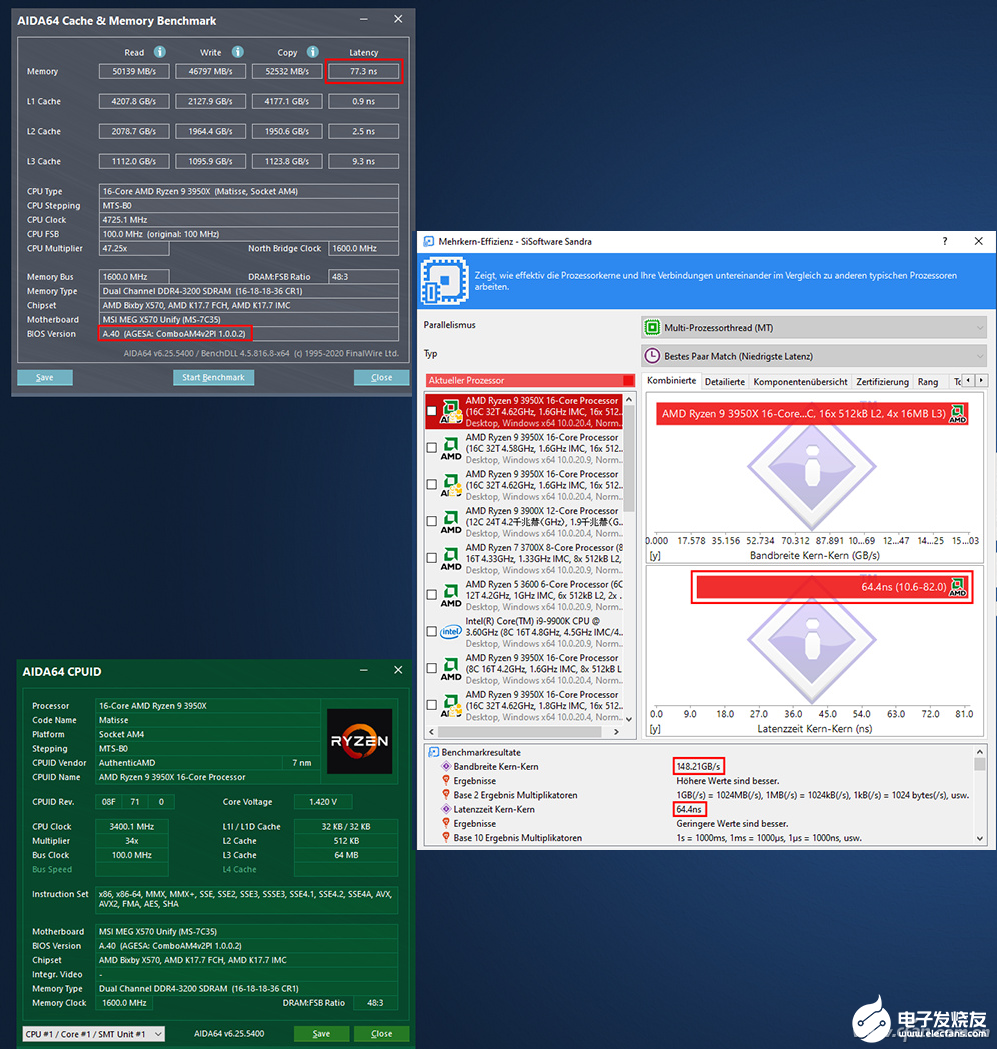Click the purple diamond beside Bandbreite Kern-Kern result

(x=446, y=766)
